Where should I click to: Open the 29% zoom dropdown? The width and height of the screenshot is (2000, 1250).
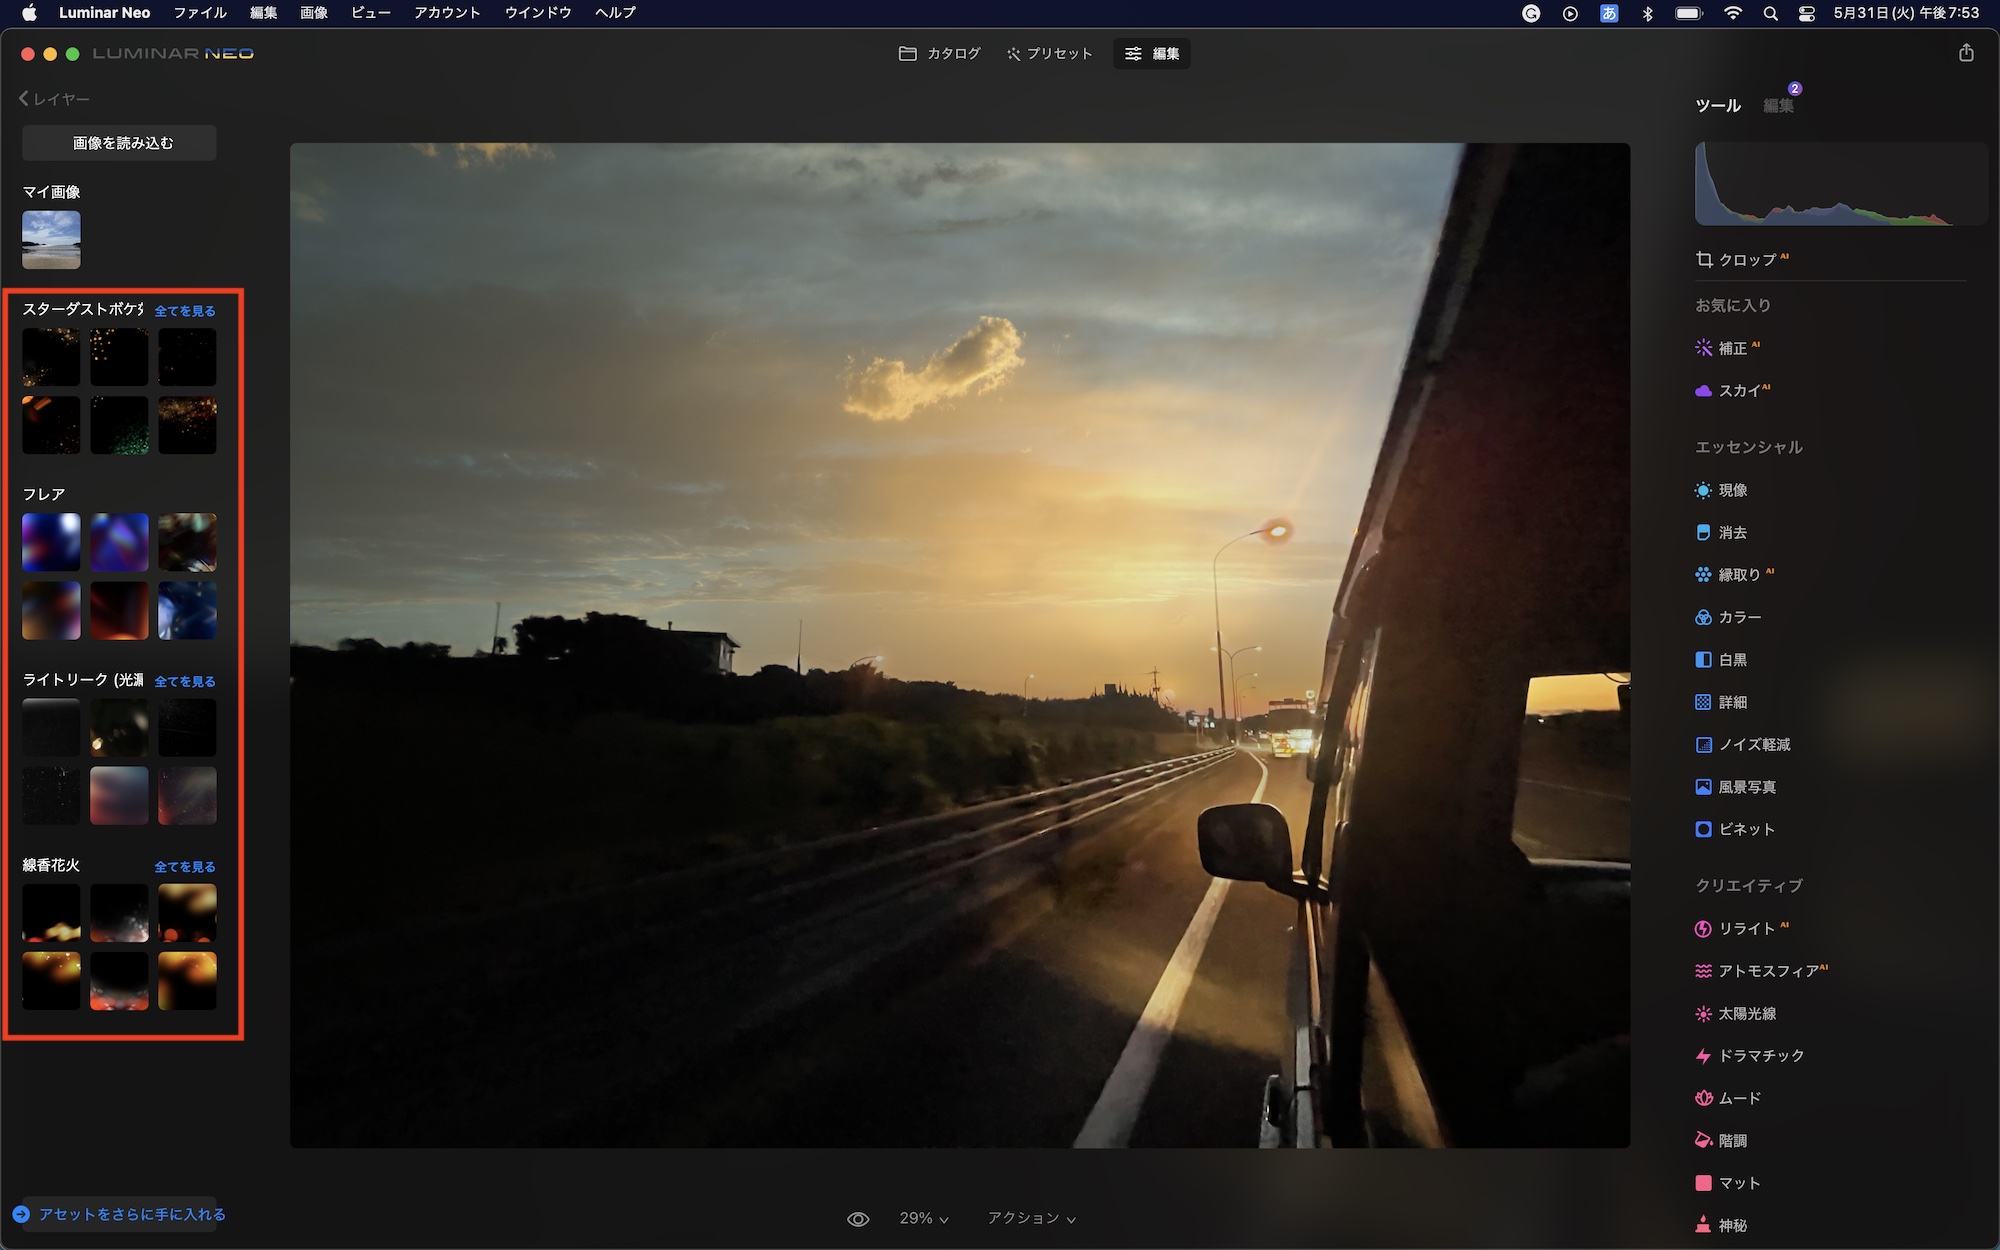pyautogui.click(x=923, y=1219)
